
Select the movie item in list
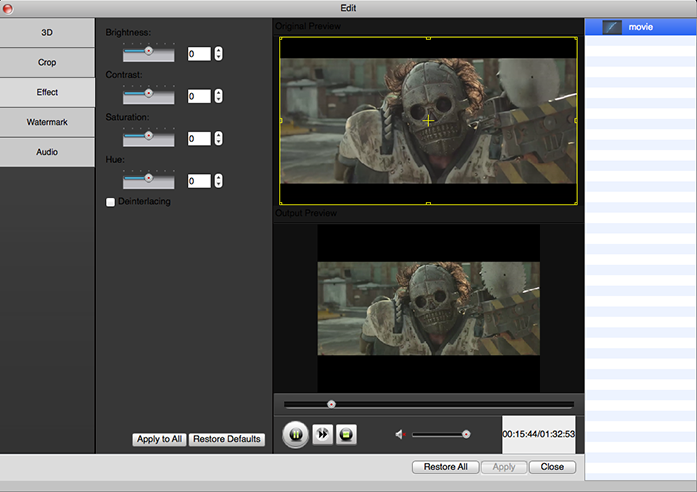click(x=641, y=27)
